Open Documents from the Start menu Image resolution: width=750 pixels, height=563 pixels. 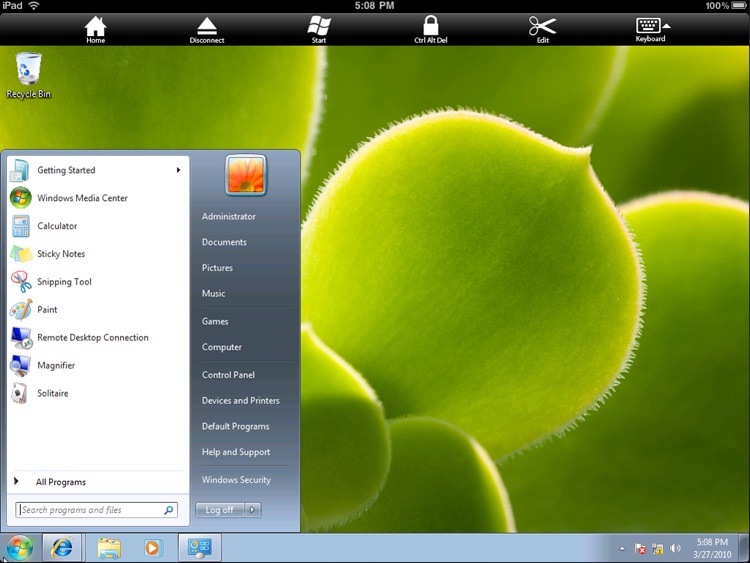point(224,242)
